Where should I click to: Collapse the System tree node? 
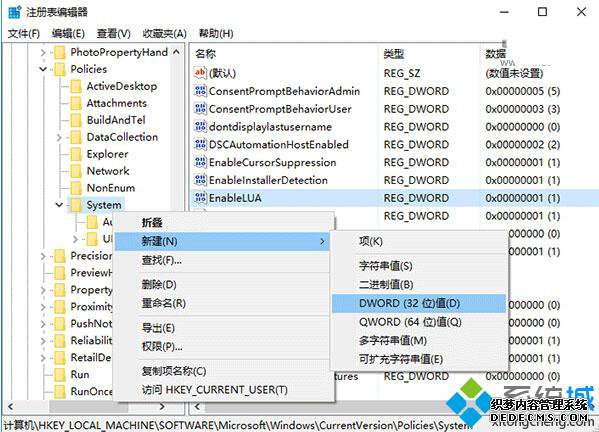59,205
